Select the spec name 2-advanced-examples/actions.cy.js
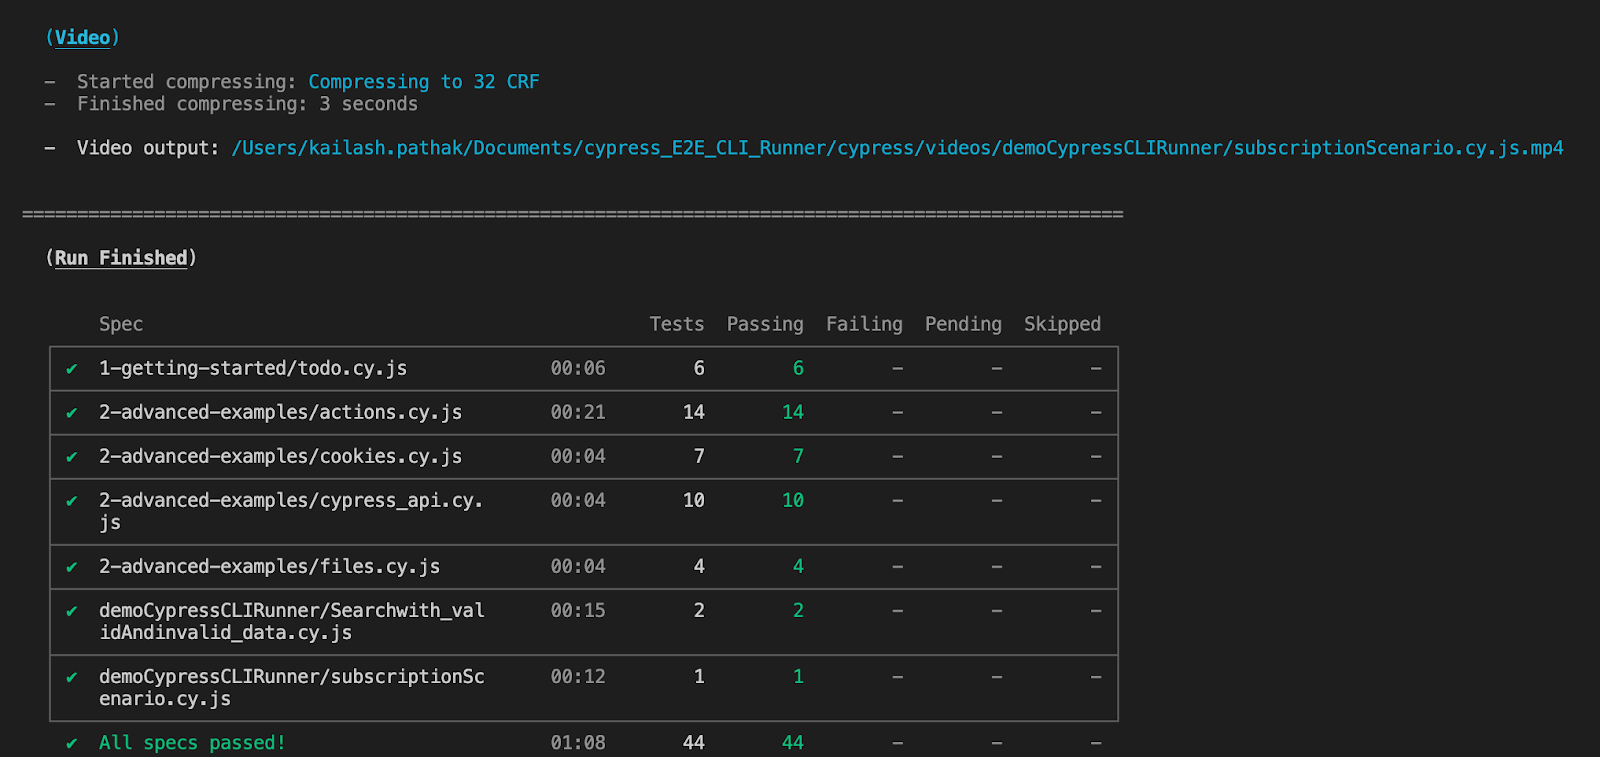Viewport: 1600px width, 757px height. pos(280,412)
